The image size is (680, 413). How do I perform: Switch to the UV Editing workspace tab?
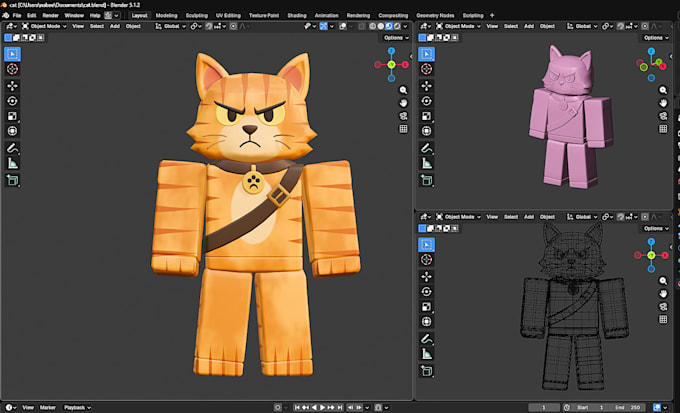pyautogui.click(x=228, y=15)
